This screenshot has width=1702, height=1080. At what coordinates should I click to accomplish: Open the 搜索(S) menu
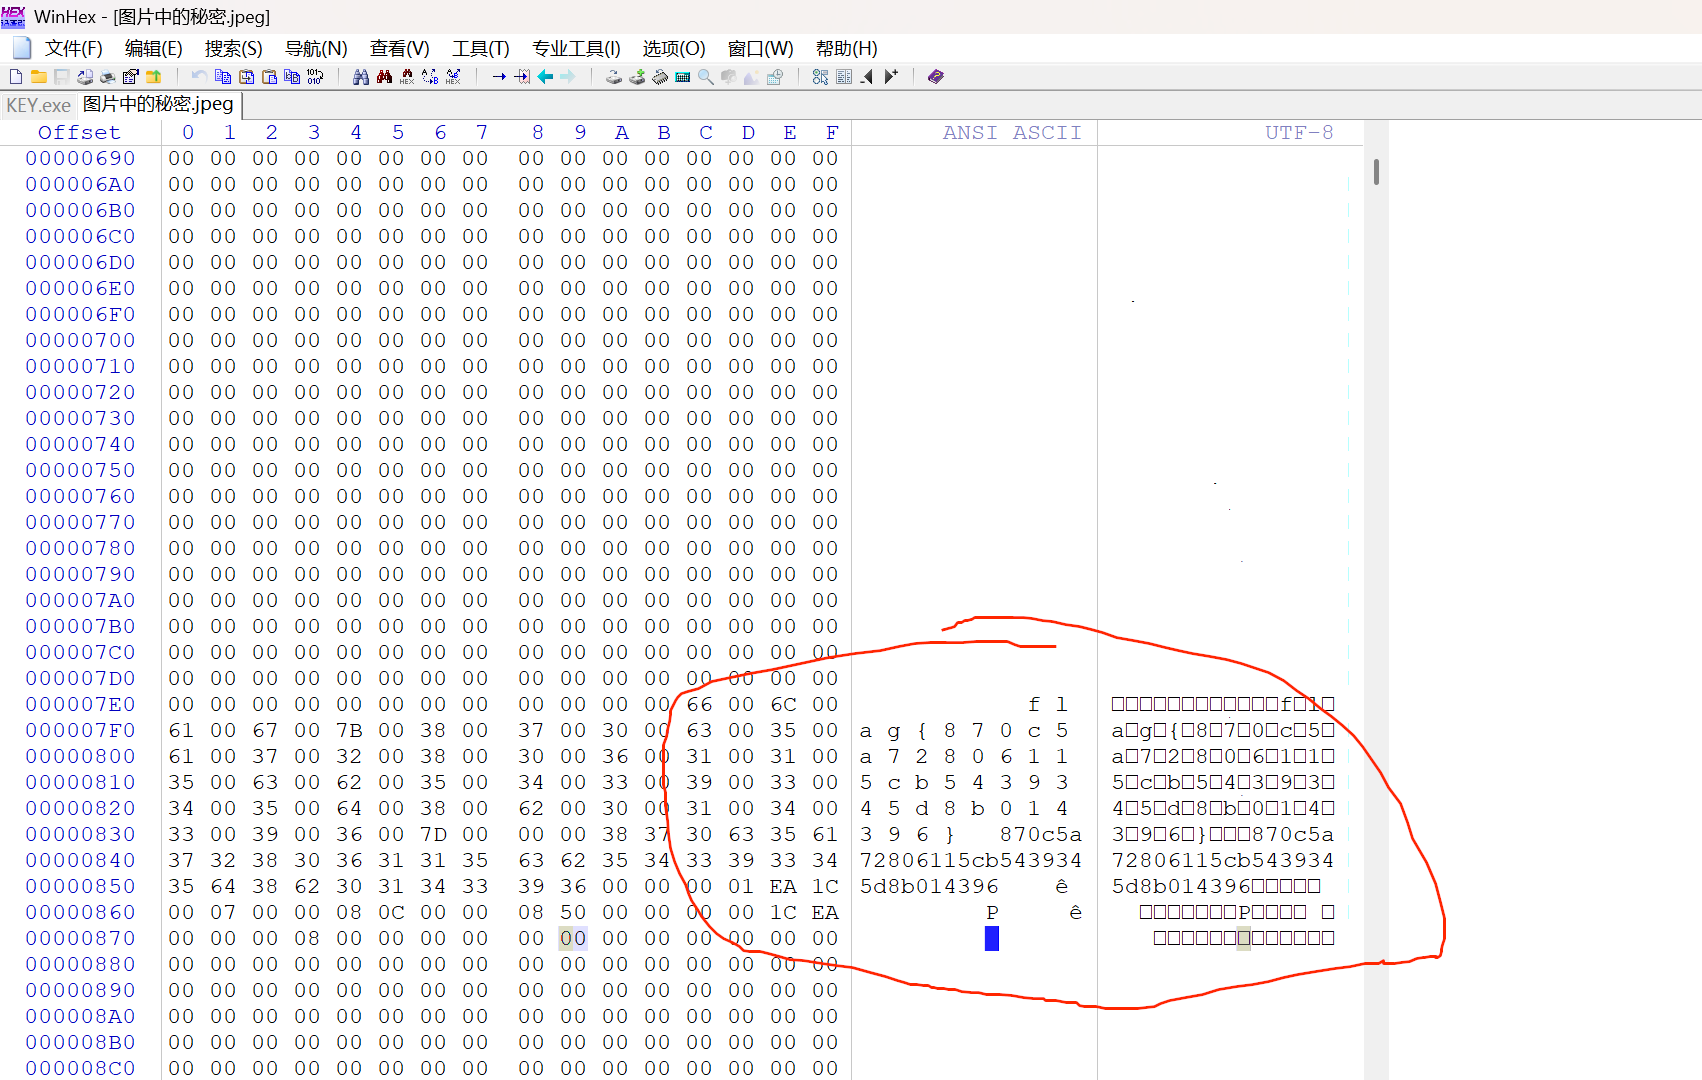tap(233, 49)
